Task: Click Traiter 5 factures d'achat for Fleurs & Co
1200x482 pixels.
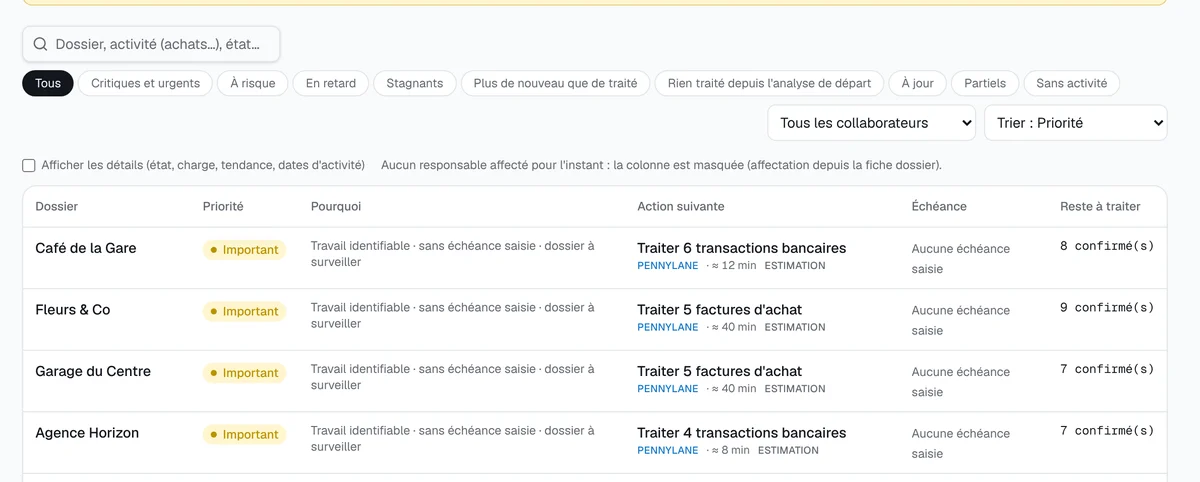Action: (x=720, y=310)
